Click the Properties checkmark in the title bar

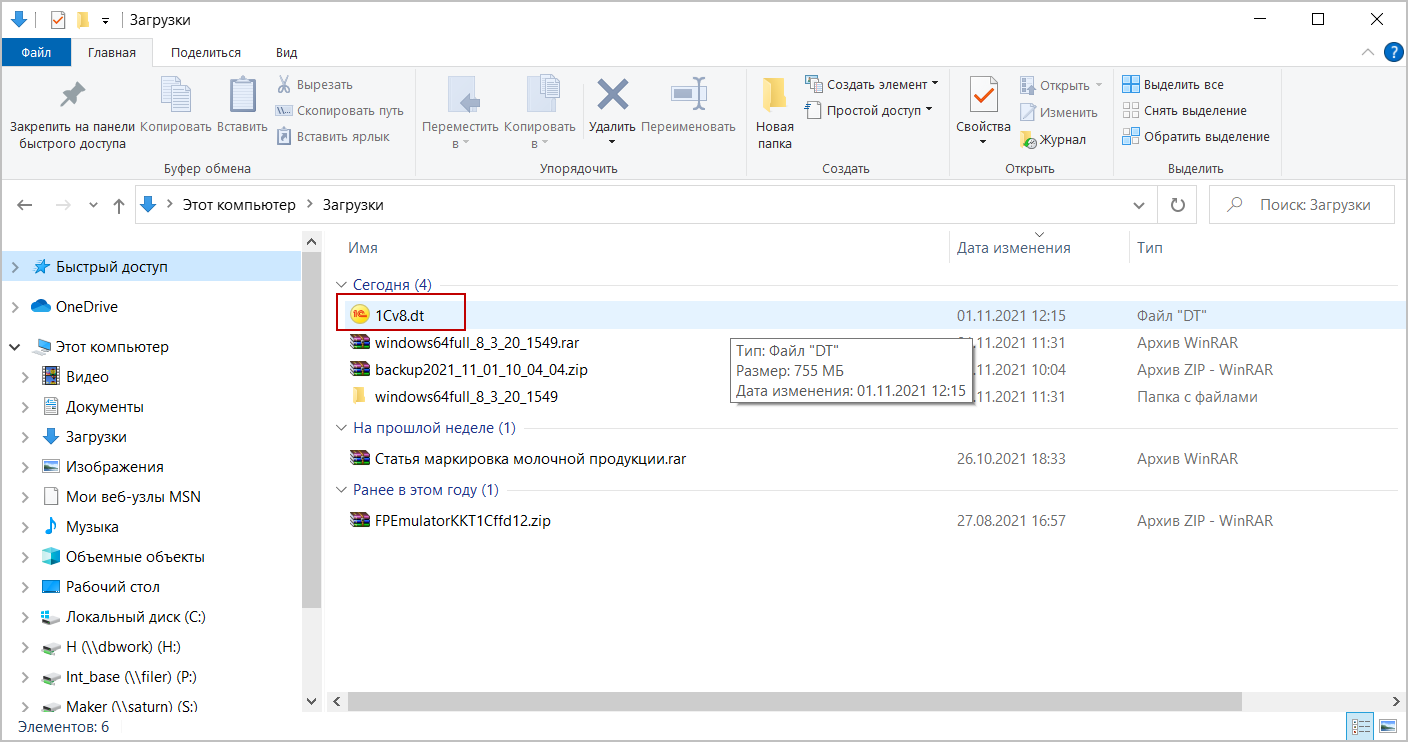click(58, 20)
